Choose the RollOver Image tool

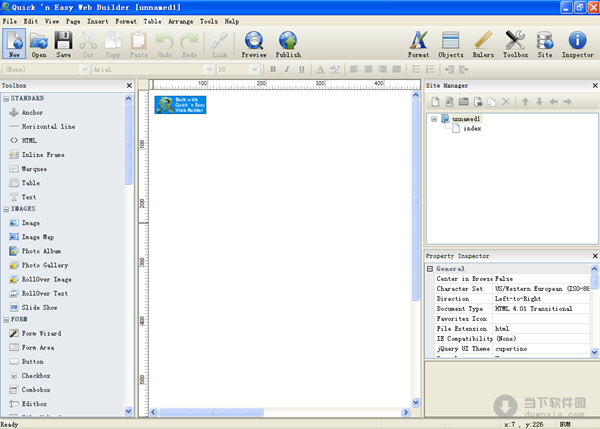(x=40, y=279)
